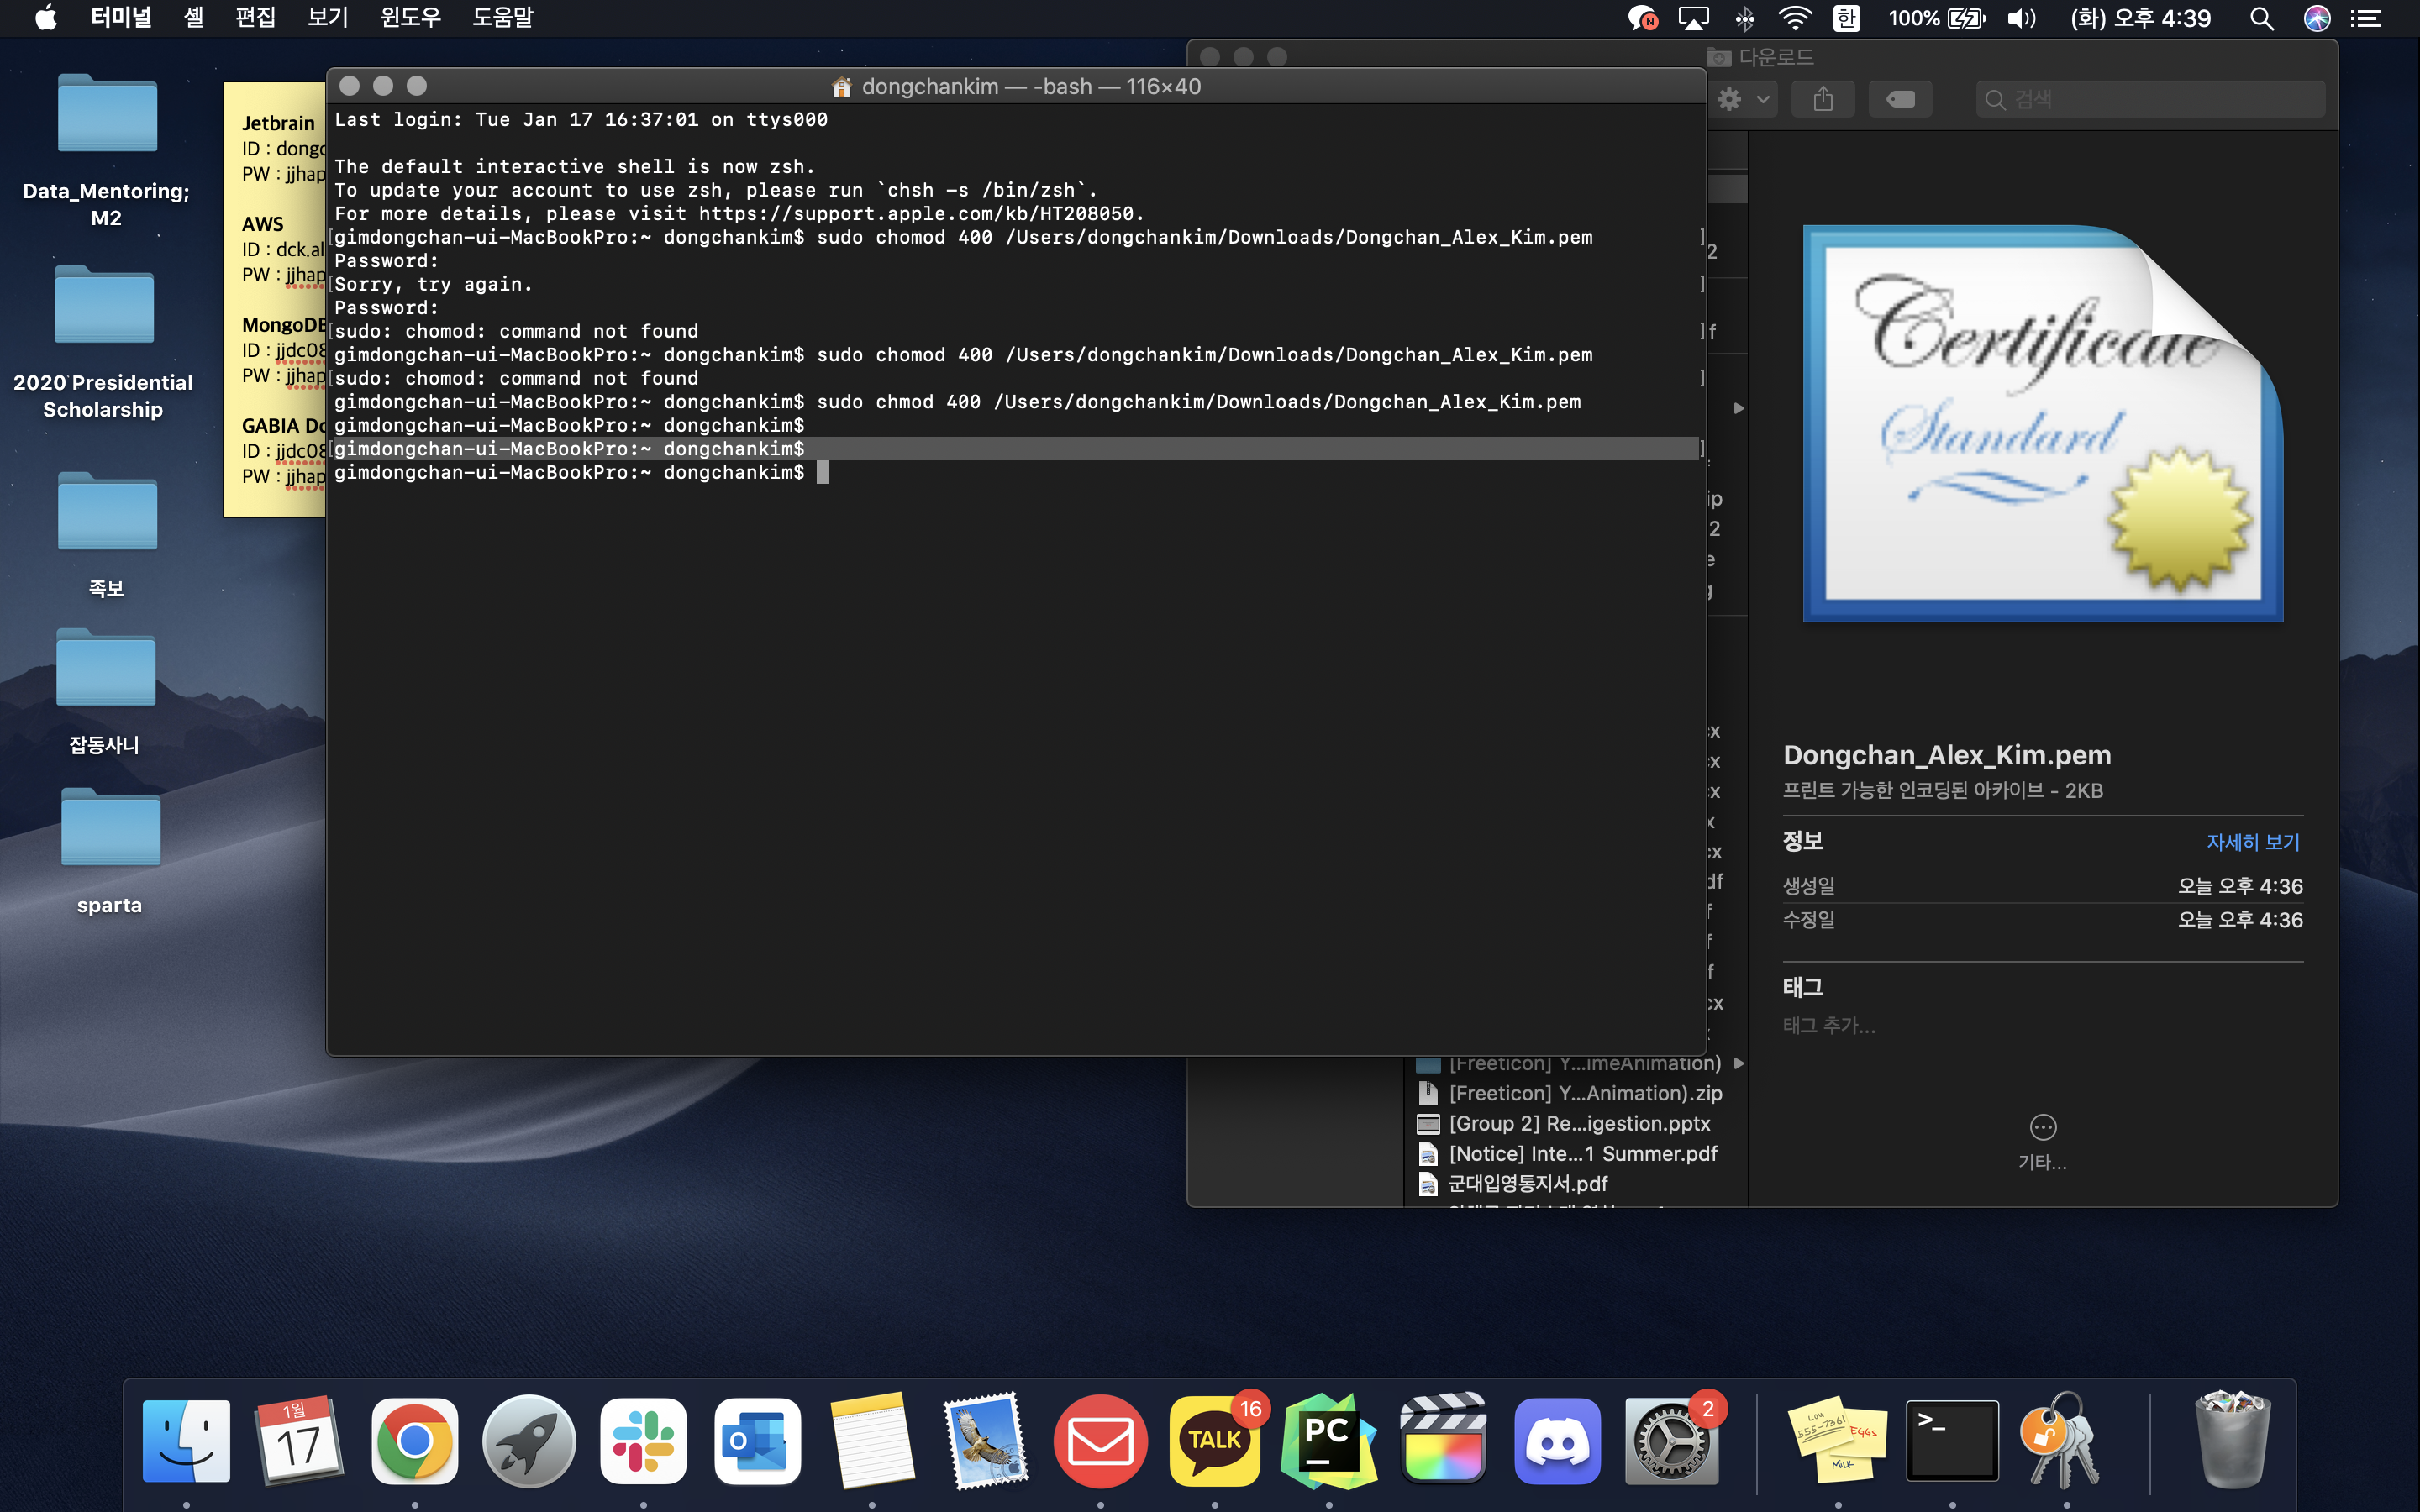Open the 도움말 menu
This screenshot has height=1512, width=2420.
(x=503, y=18)
